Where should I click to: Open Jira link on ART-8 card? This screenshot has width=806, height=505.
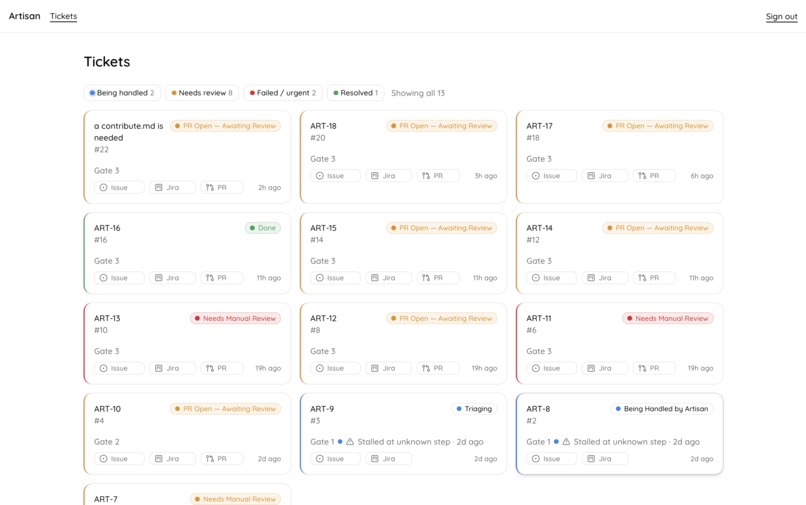[x=604, y=459]
